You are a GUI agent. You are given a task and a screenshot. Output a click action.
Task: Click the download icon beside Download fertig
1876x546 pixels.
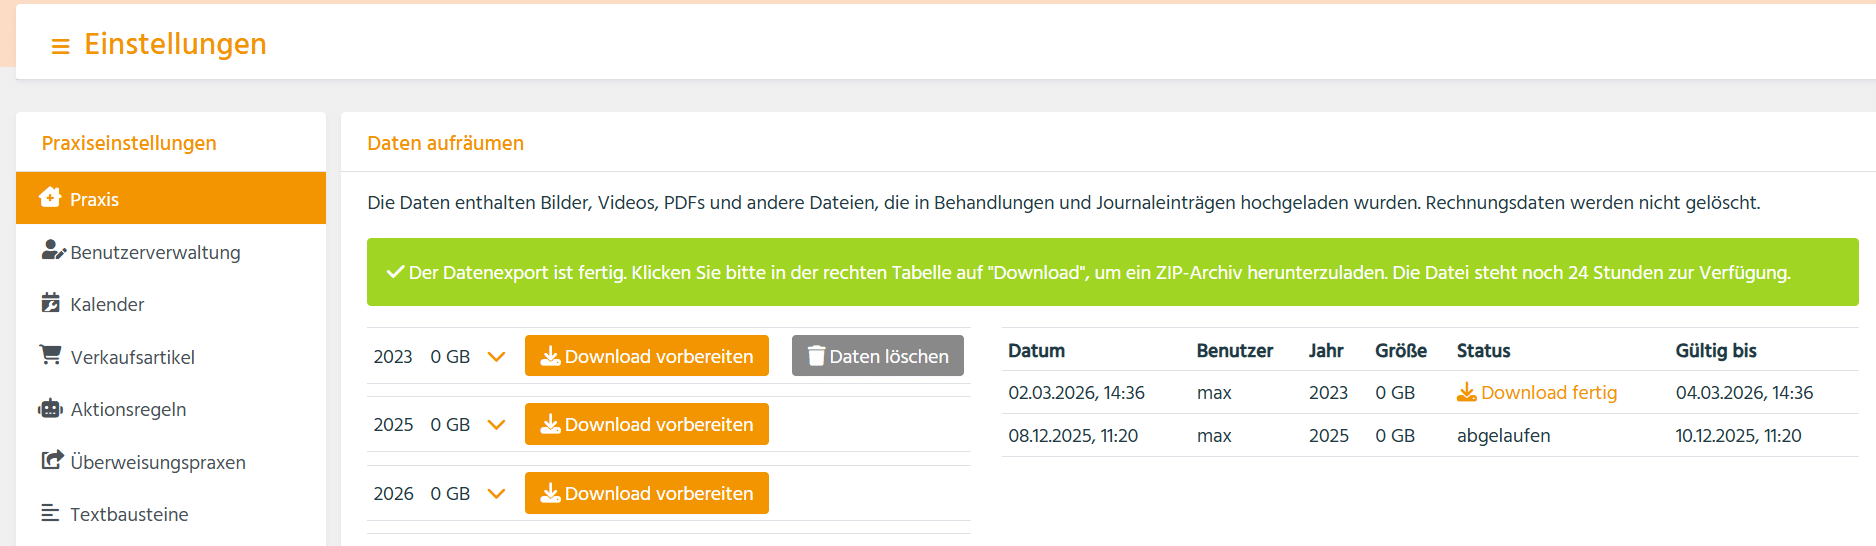pyautogui.click(x=1466, y=392)
